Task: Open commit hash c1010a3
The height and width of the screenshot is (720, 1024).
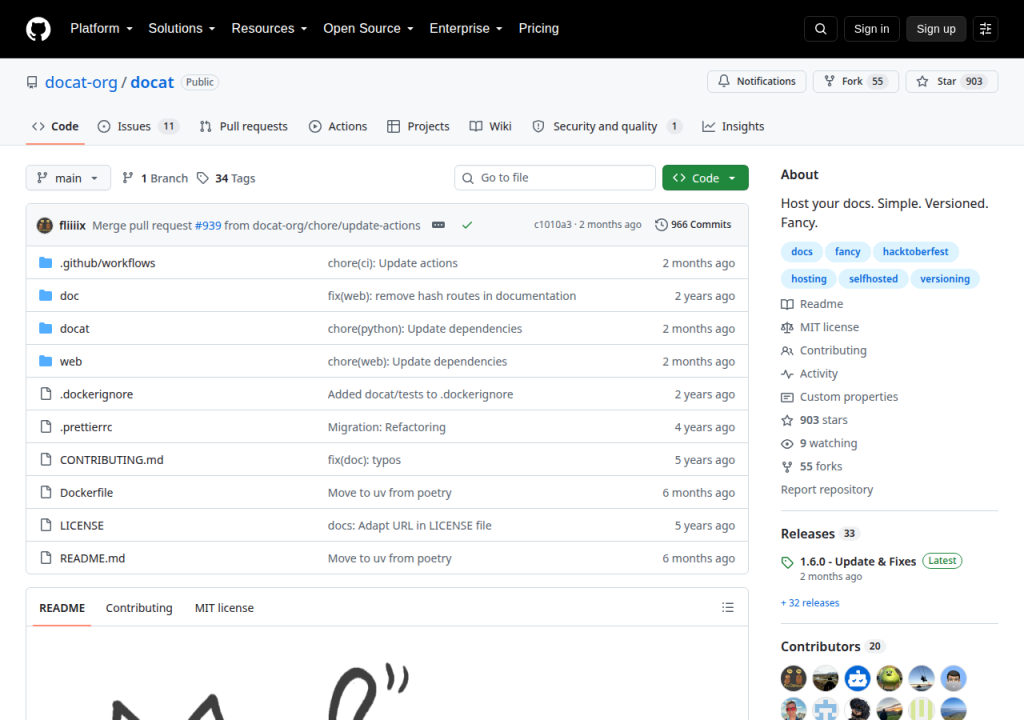Action: click(552, 225)
